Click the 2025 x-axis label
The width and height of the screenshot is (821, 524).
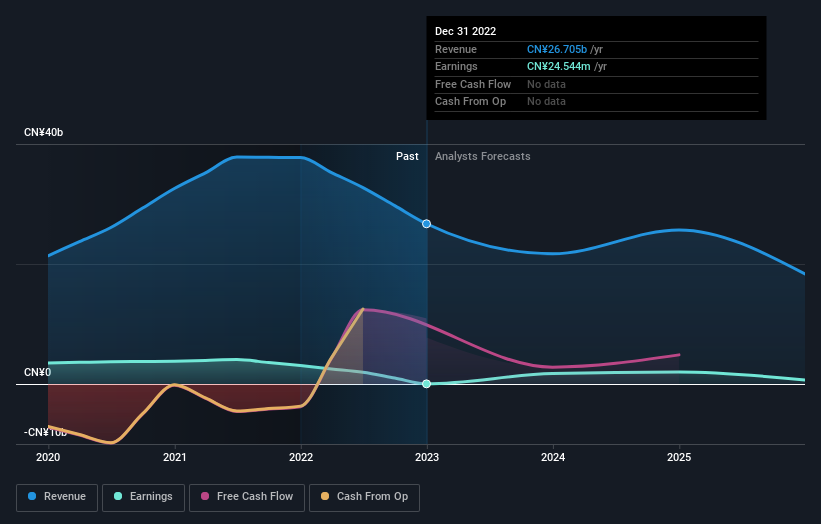(679, 457)
